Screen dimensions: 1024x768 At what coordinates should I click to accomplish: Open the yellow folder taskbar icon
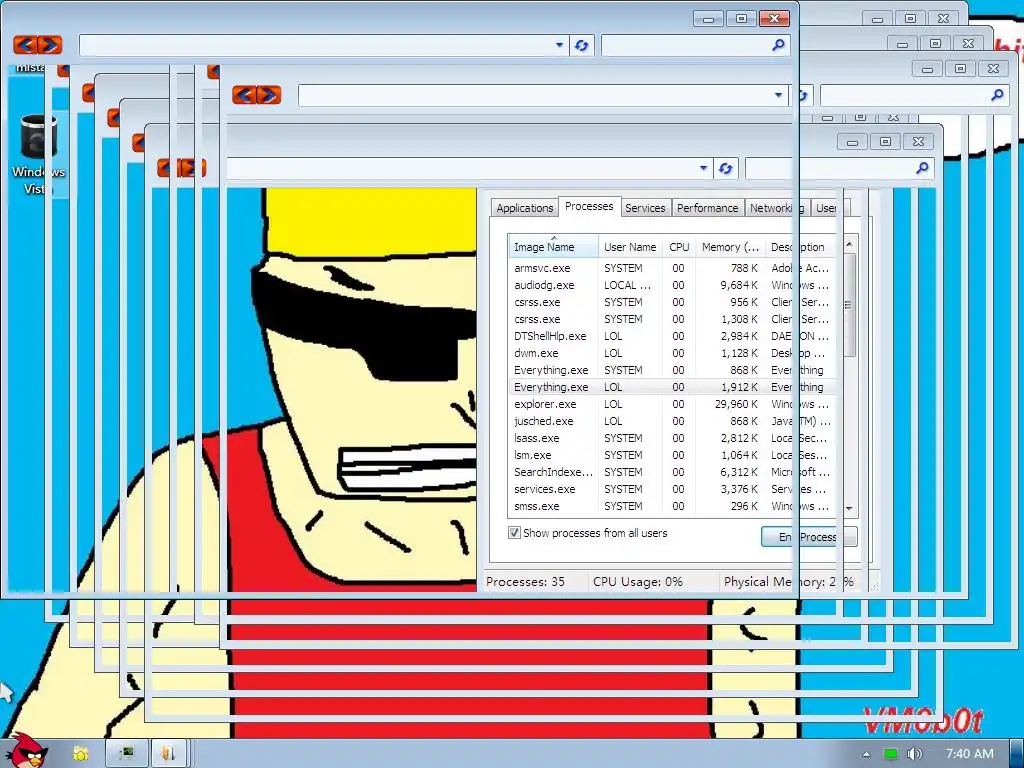(x=80, y=754)
